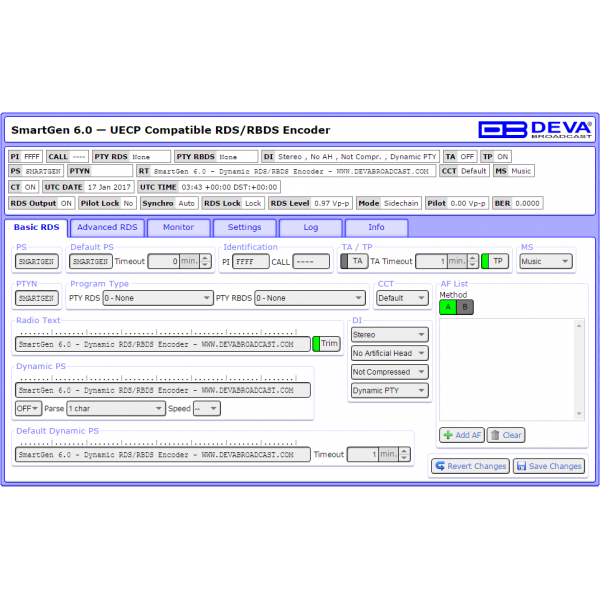The width and height of the screenshot is (600, 600).
Task: Click the Default Dynamic PS Timeout stepper
Action: tap(404, 454)
